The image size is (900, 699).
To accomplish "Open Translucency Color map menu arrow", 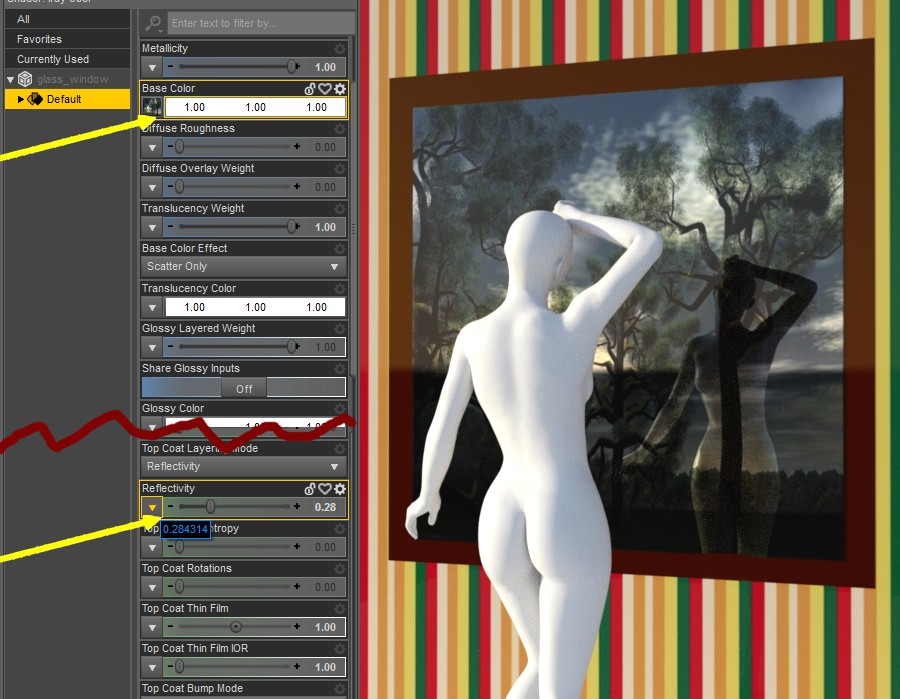I will pyautogui.click(x=152, y=307).
